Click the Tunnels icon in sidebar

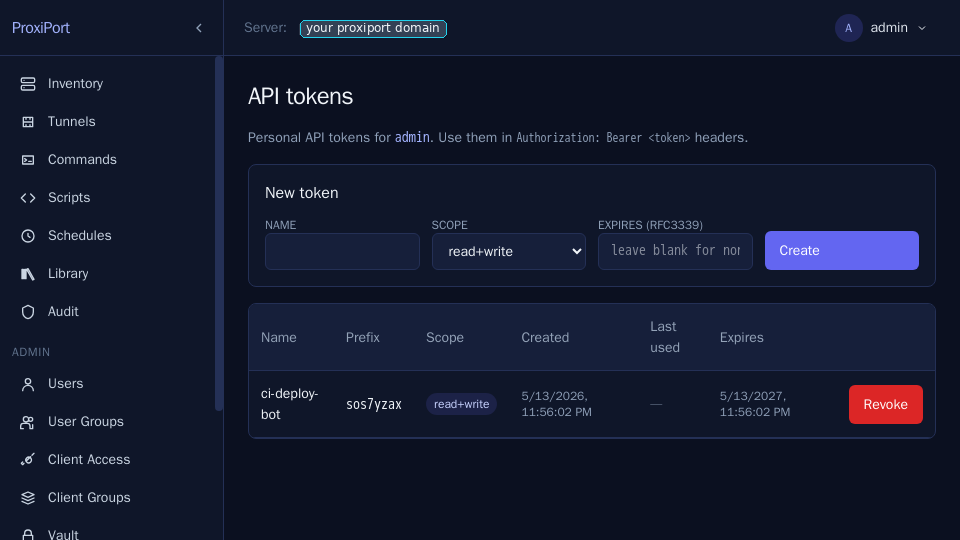28,122
